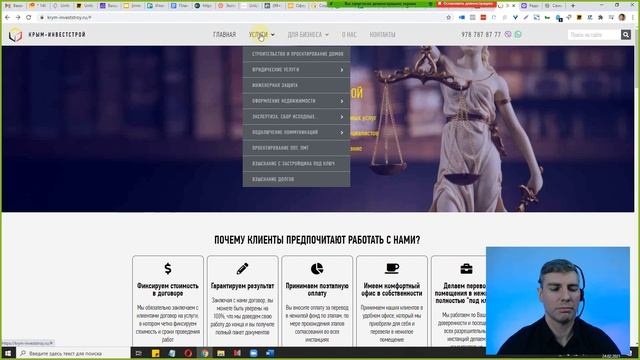The image size is (640, 360).
Task: Open the Windows Start menu
Action: click(8, 353)
